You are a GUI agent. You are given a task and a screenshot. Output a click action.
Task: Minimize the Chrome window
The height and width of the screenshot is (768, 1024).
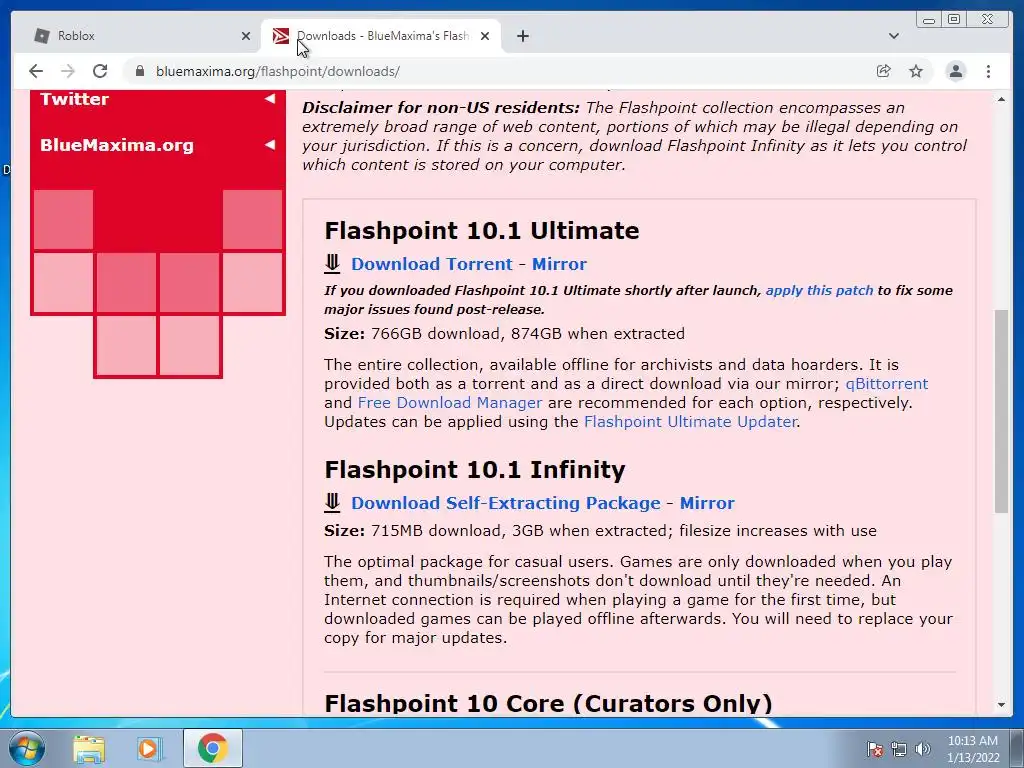(929, 20)
